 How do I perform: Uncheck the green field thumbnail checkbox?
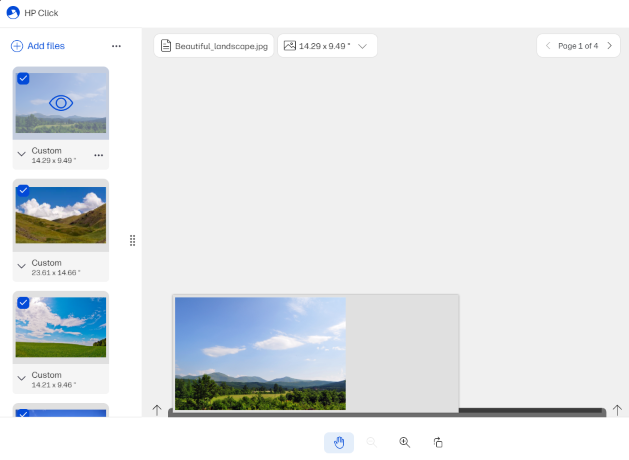click(23, 303)
